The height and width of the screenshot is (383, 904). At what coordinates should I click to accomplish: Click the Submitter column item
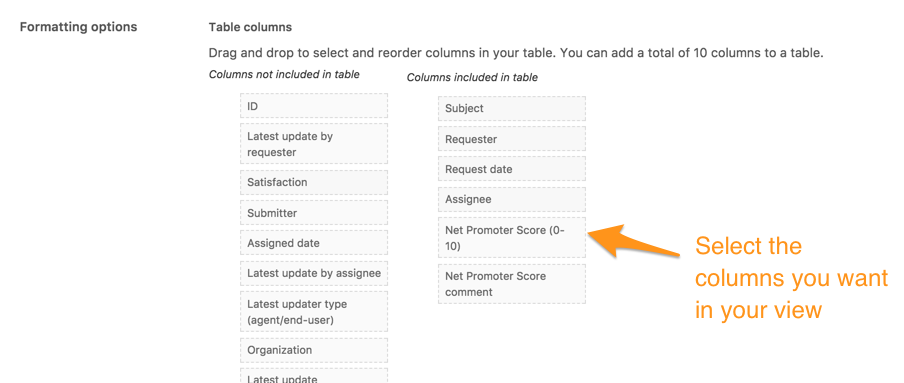coord(314,213)
